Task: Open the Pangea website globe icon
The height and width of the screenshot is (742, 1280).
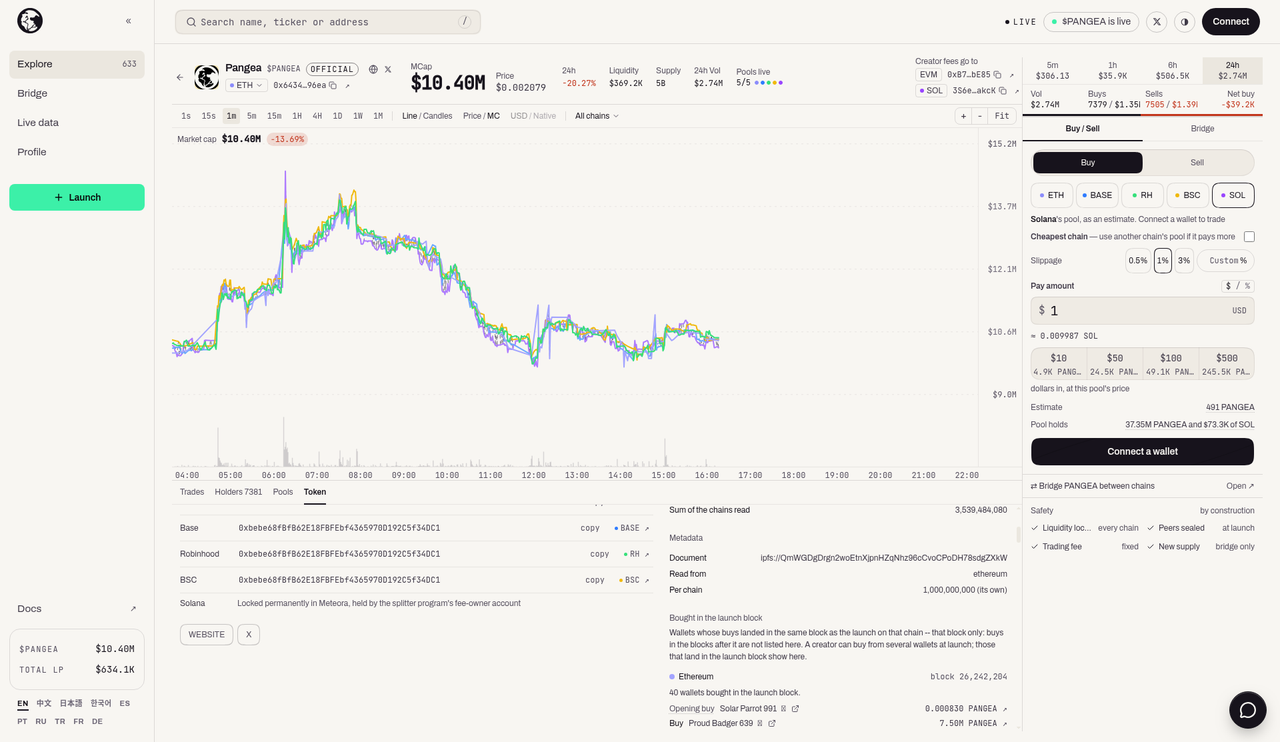Action: coord(373,69)
